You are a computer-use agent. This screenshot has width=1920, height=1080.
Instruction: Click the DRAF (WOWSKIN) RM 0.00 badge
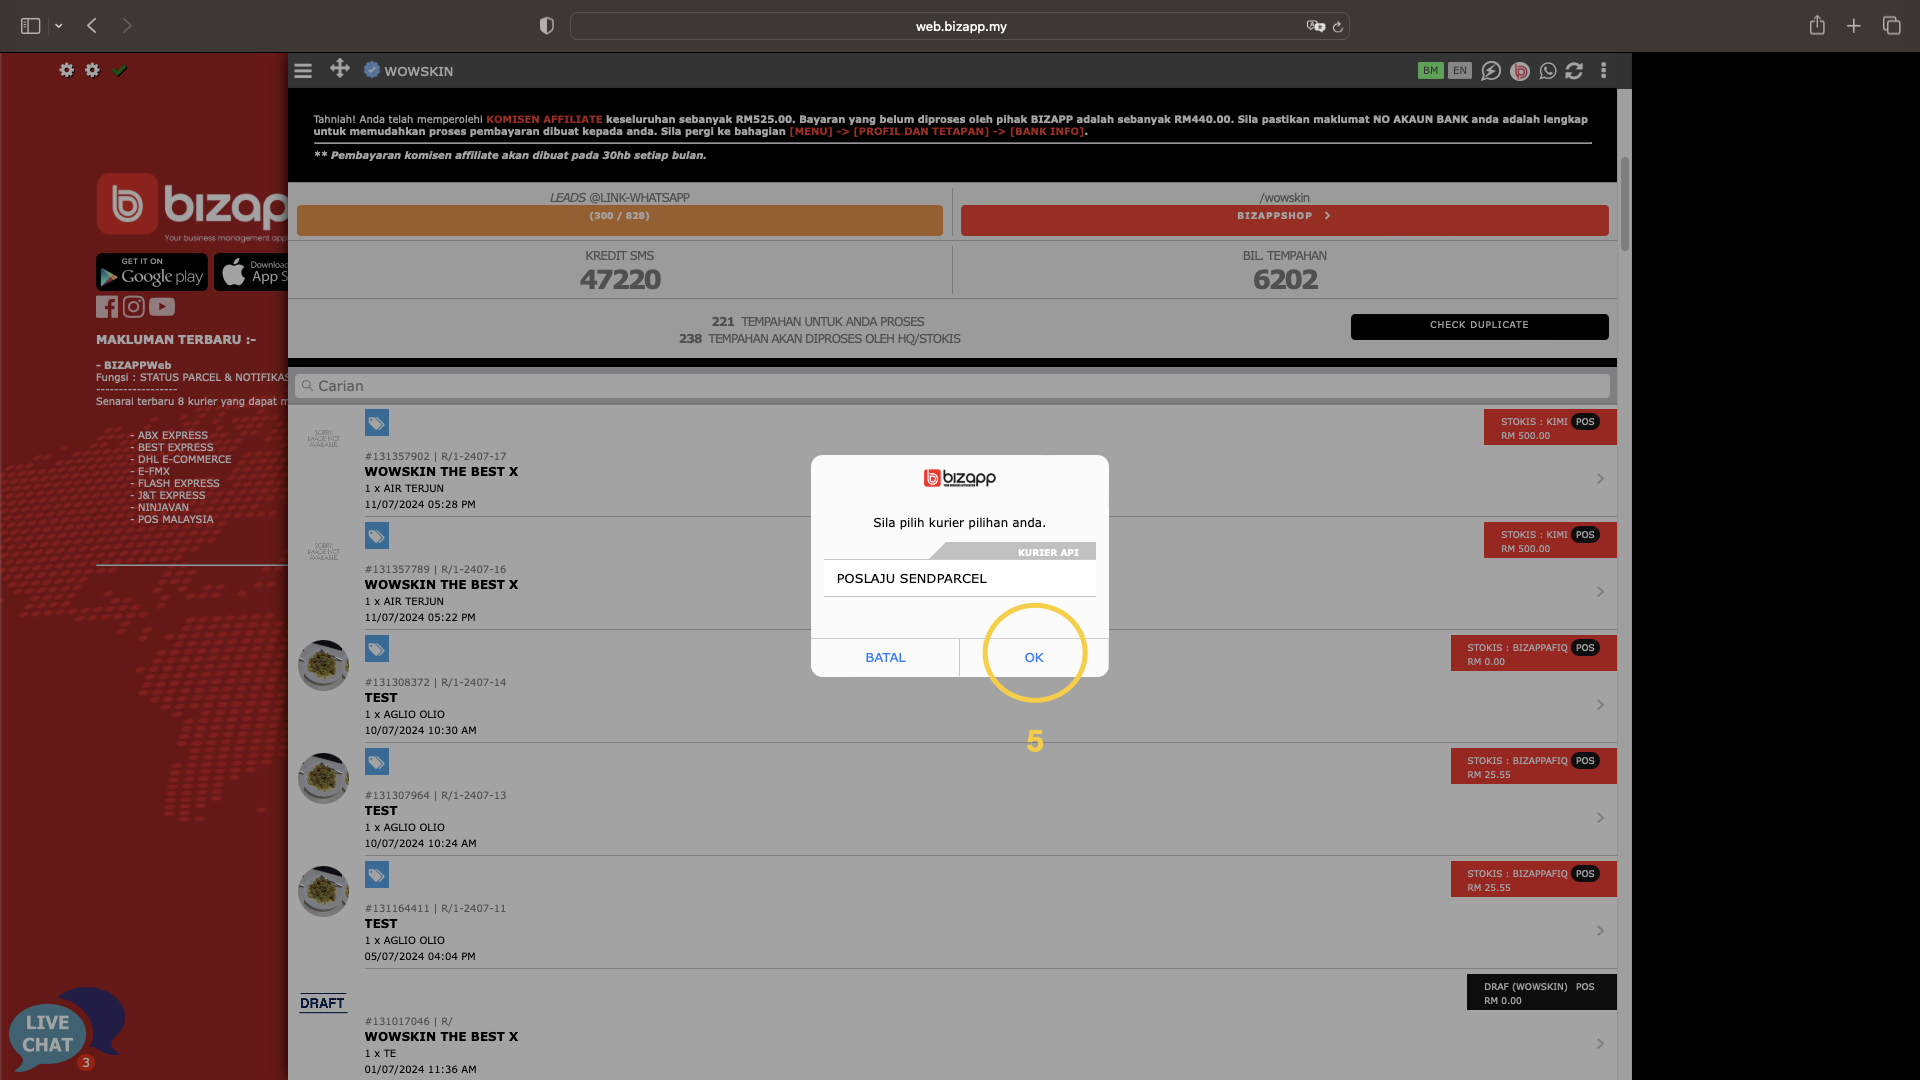(1541, 993)
